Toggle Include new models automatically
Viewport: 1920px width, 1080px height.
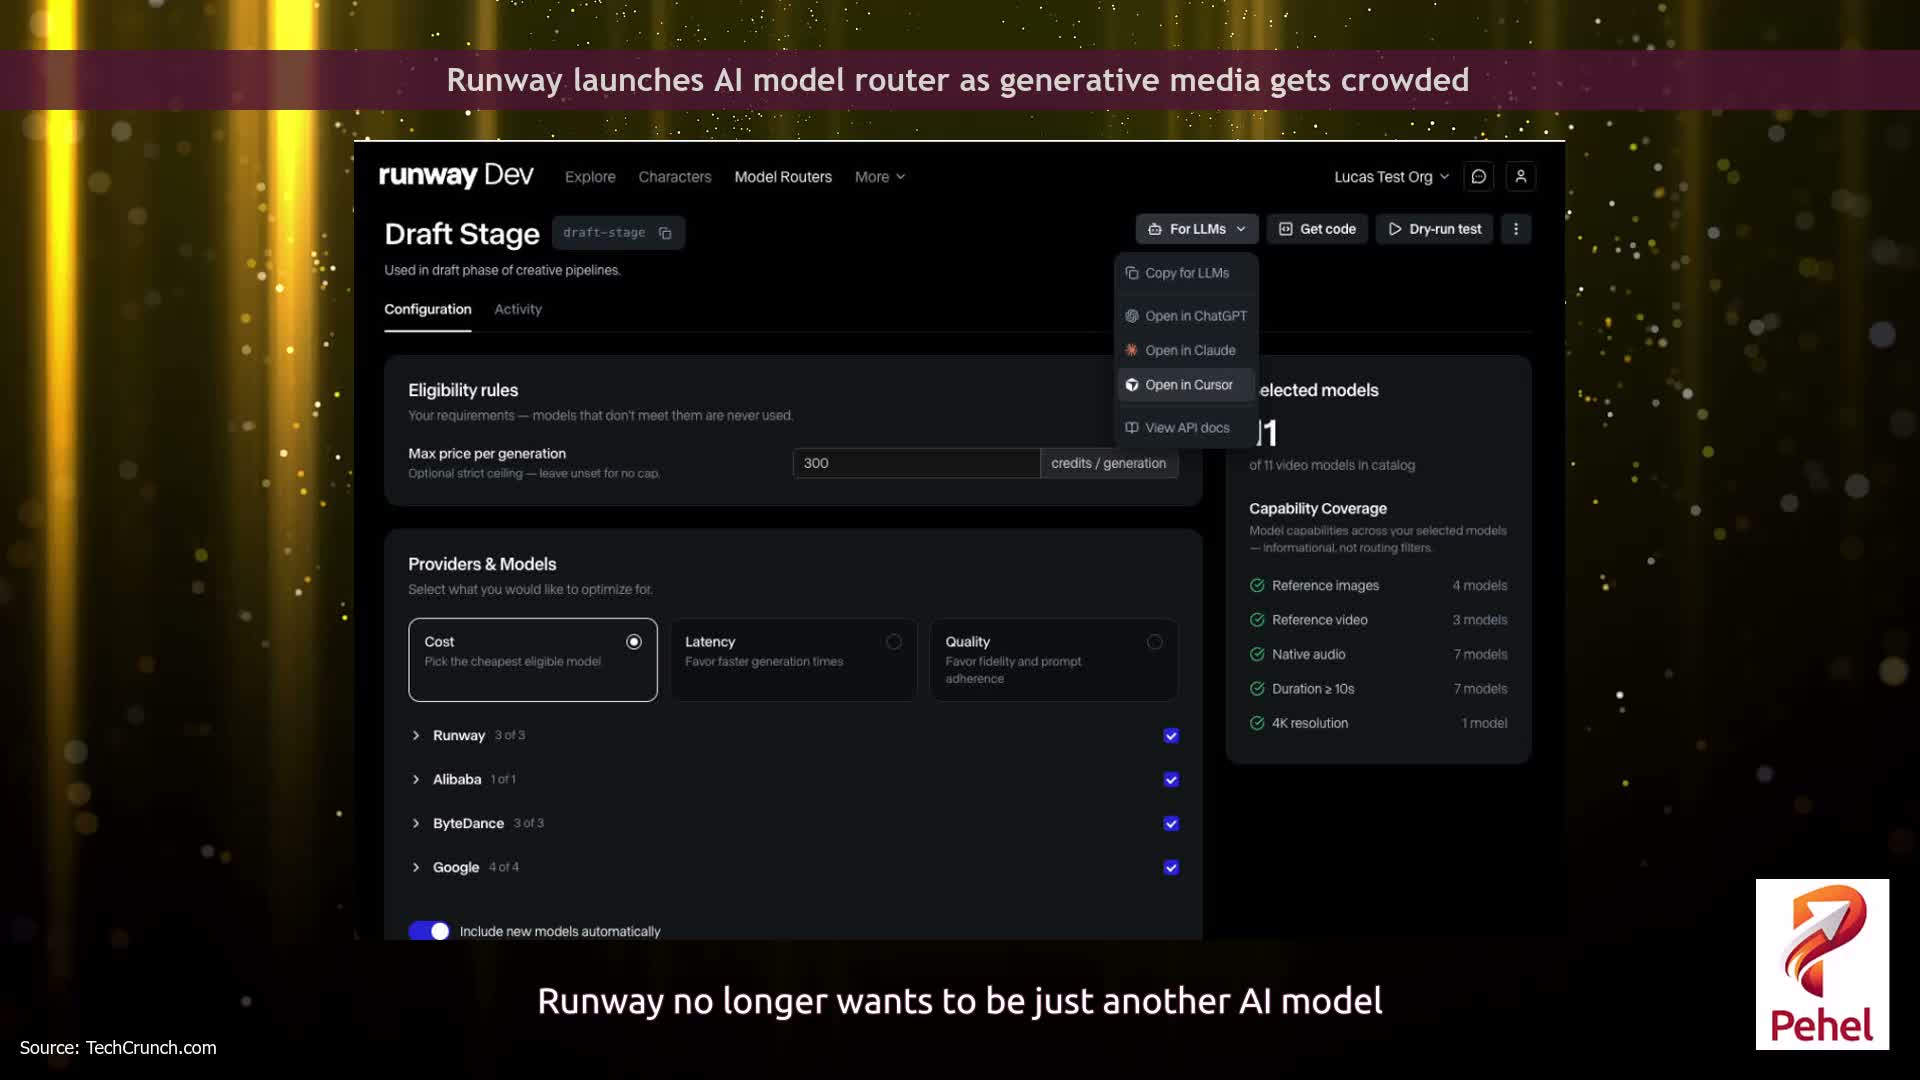(429, 931)
